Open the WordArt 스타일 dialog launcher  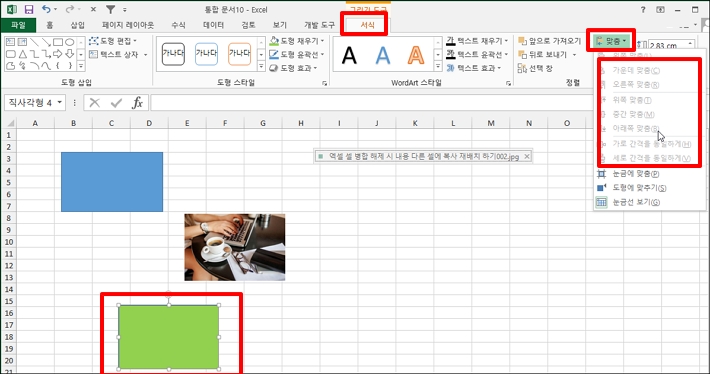[509, 83]
